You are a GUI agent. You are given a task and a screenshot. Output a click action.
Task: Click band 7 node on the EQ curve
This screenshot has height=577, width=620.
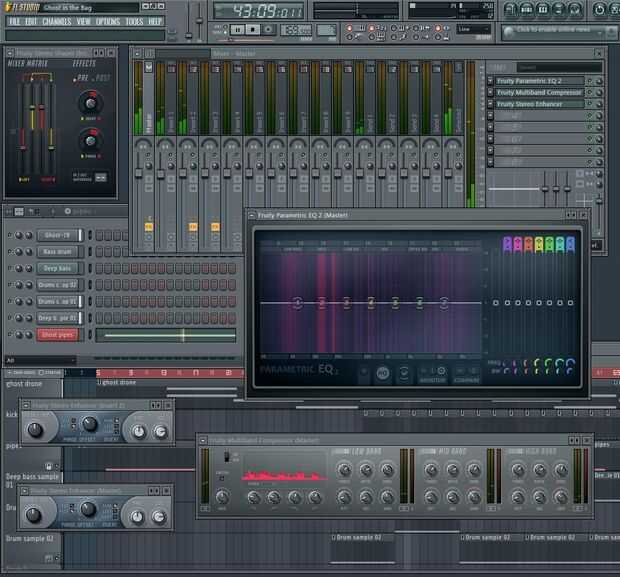pos(444,303)
